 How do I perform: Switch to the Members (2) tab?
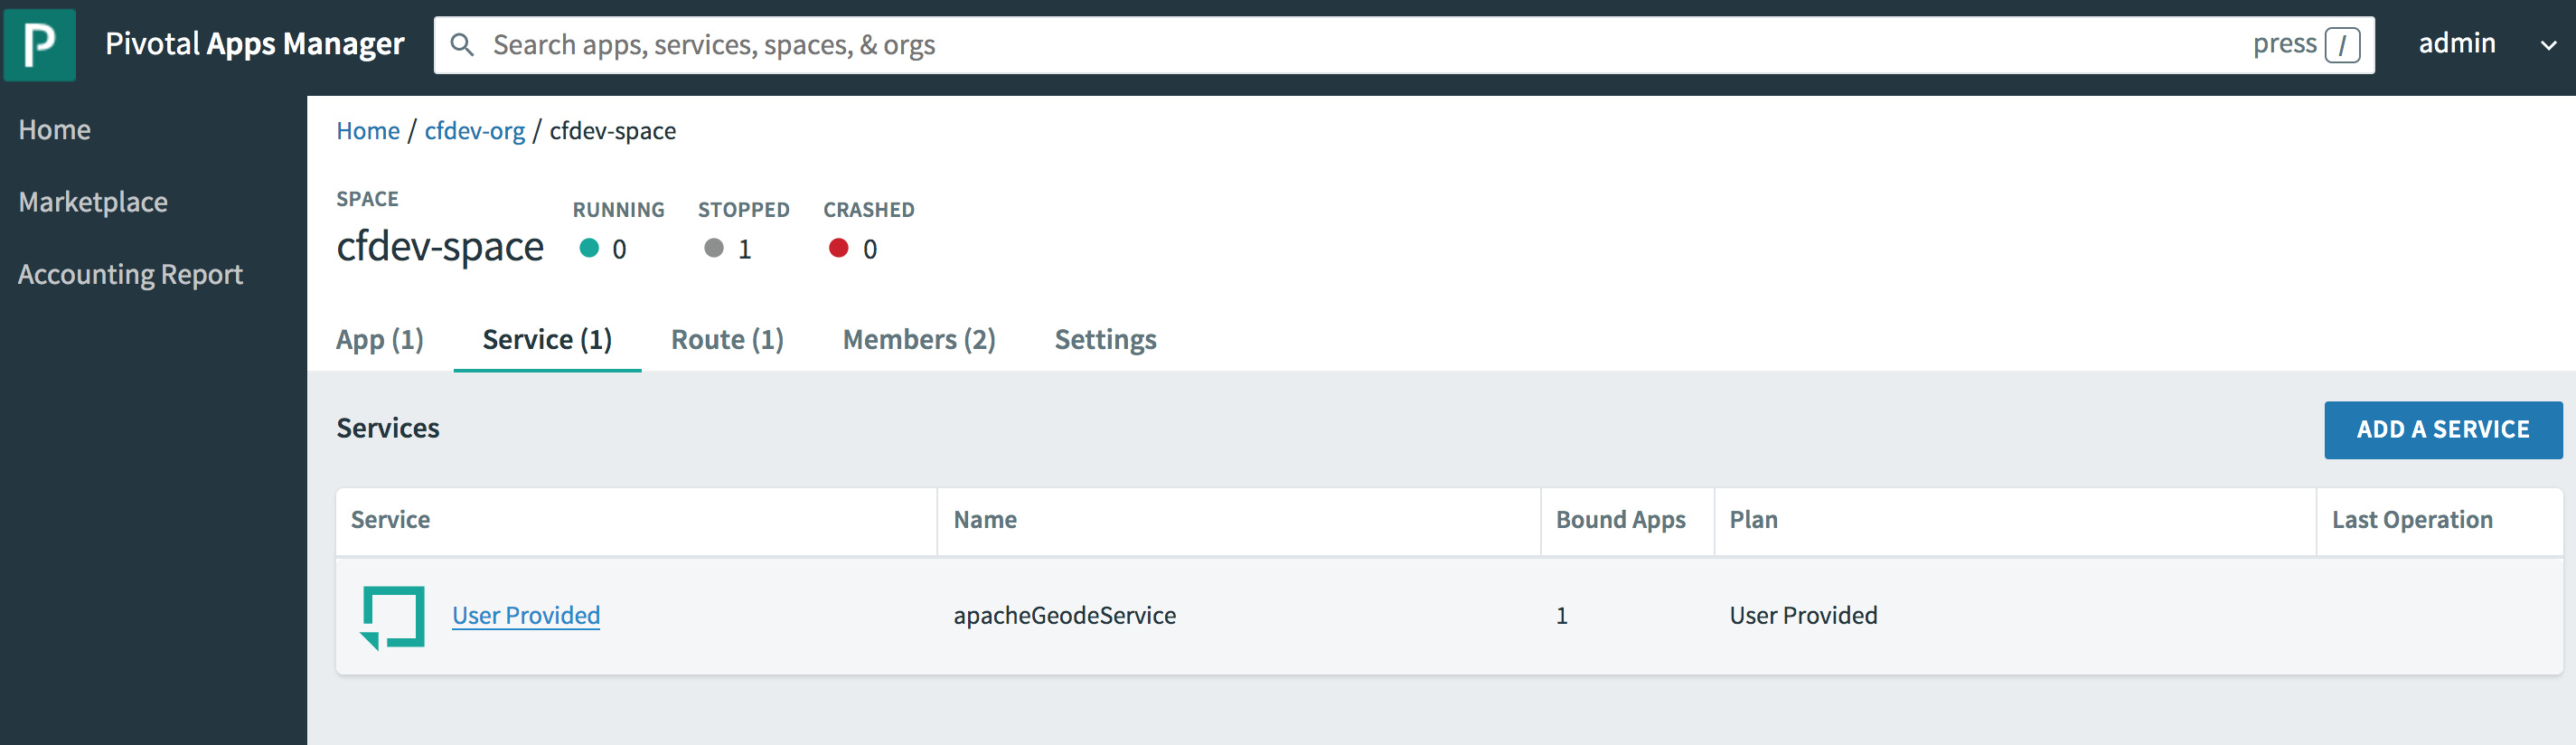(x=919, y=340)
